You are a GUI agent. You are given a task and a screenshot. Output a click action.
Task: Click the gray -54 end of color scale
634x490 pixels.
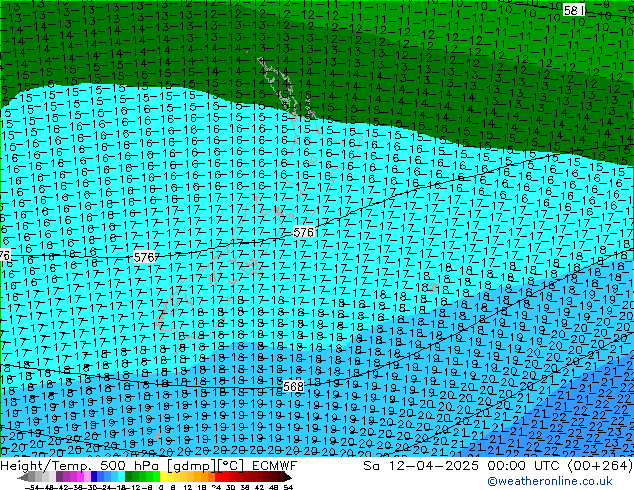23,478
